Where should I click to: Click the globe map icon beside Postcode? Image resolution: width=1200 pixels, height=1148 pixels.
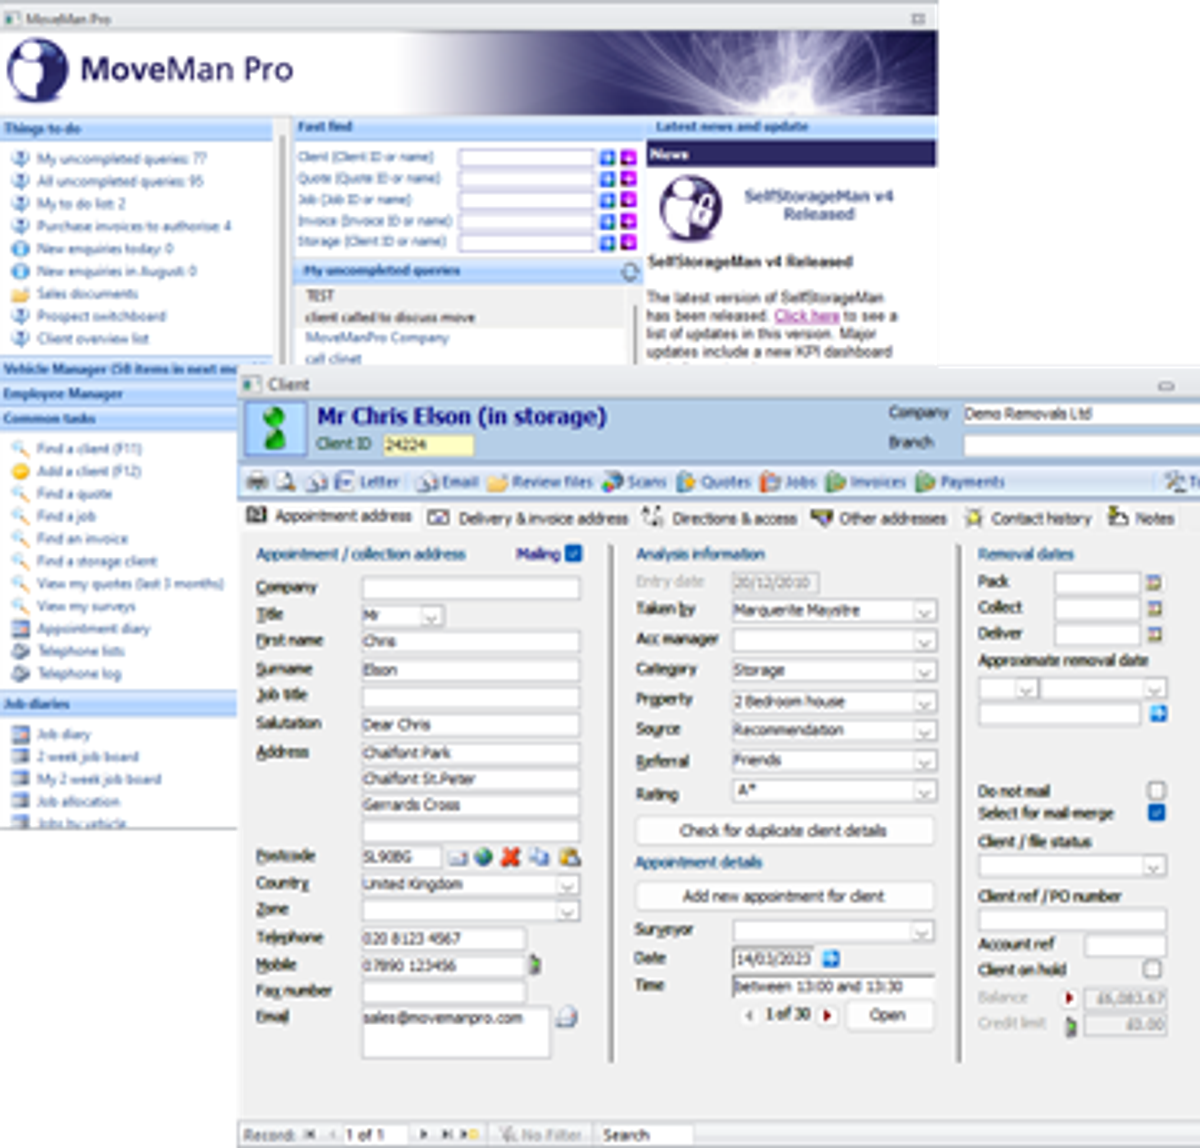coord(483,857)
